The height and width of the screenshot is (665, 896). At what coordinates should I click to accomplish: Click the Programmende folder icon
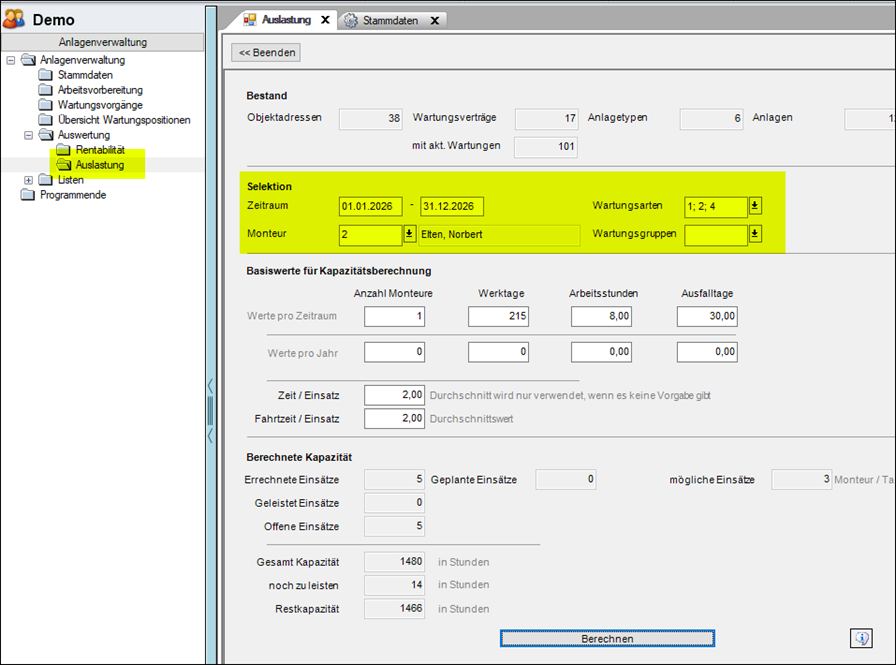28,195
